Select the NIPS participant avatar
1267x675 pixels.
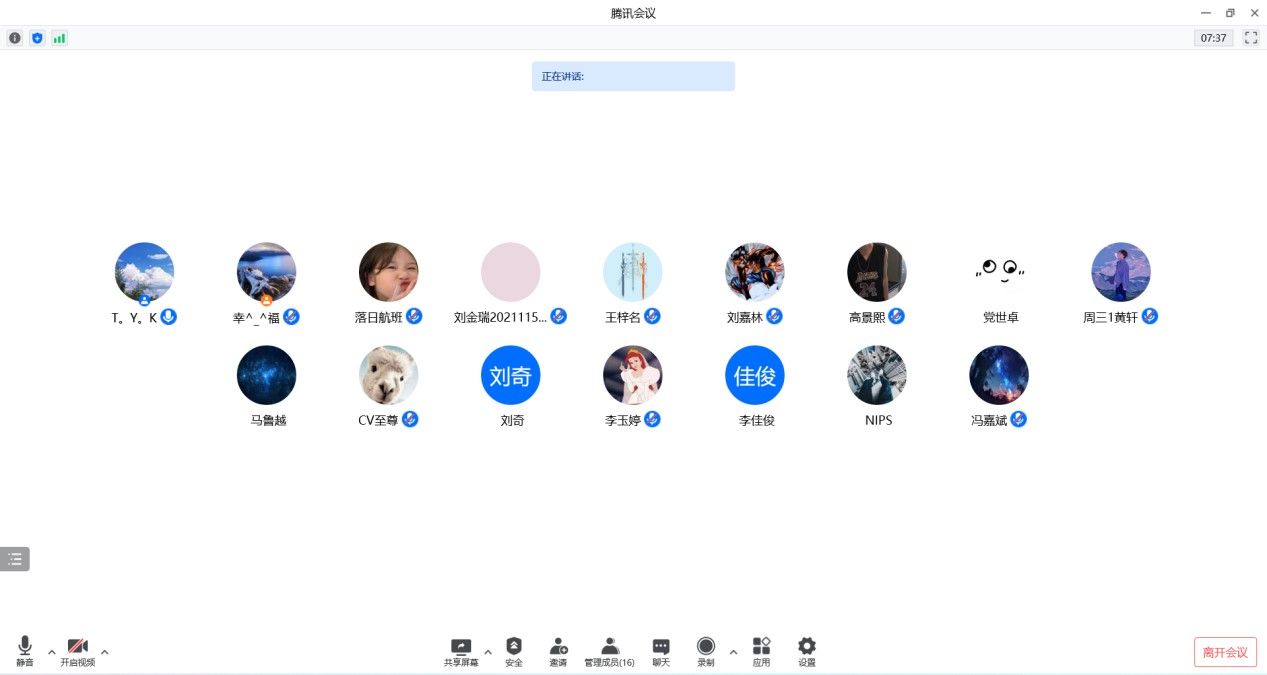point(877,375)
